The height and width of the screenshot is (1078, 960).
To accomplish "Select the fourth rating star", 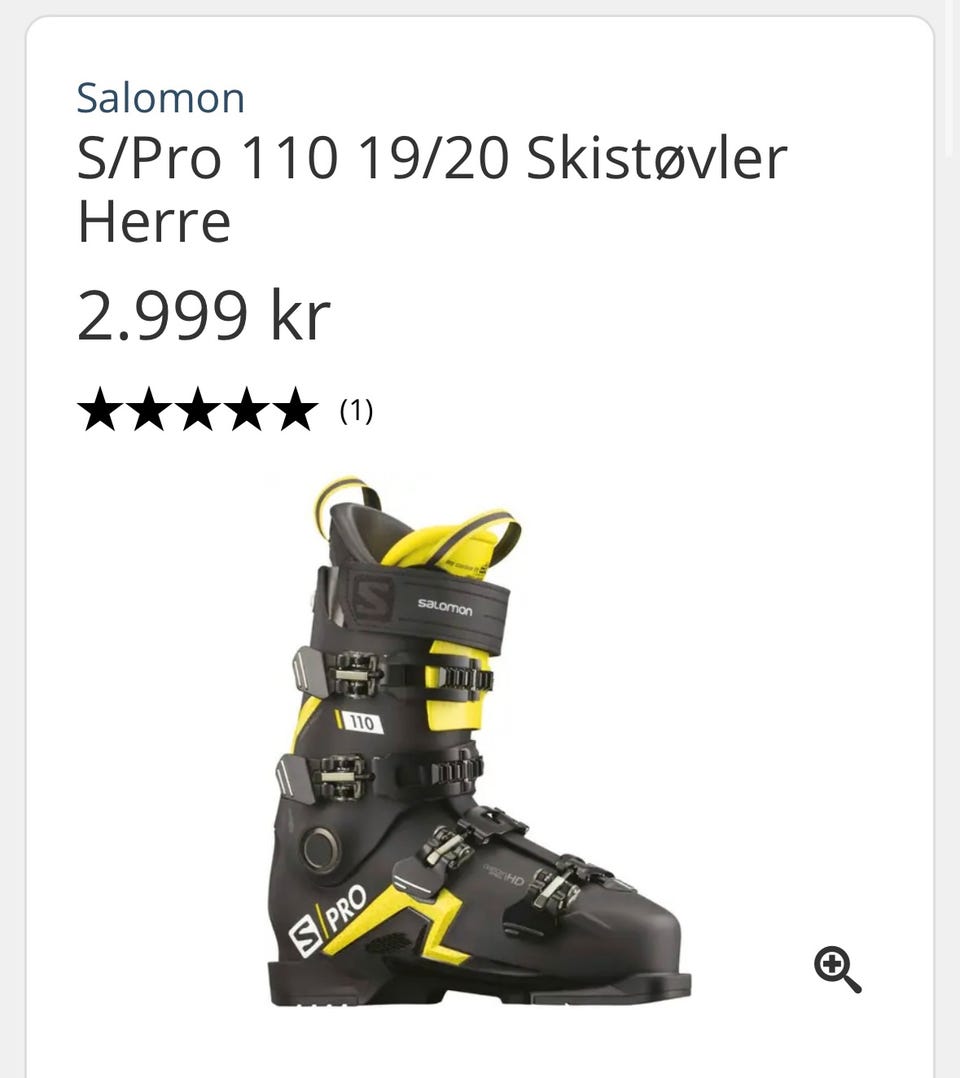I will [247, 409].
